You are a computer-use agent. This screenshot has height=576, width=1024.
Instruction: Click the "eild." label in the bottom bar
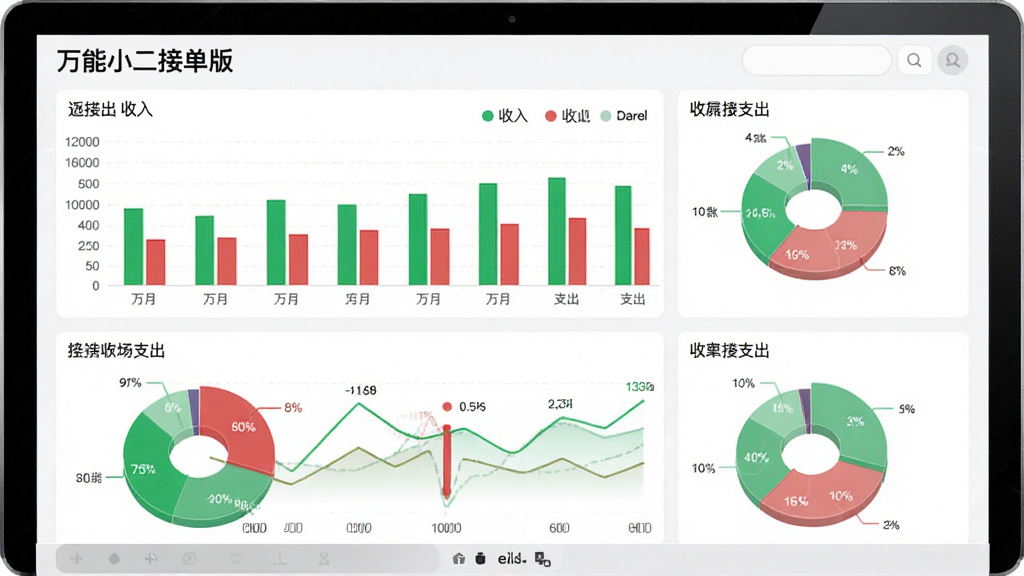(512, 559)
